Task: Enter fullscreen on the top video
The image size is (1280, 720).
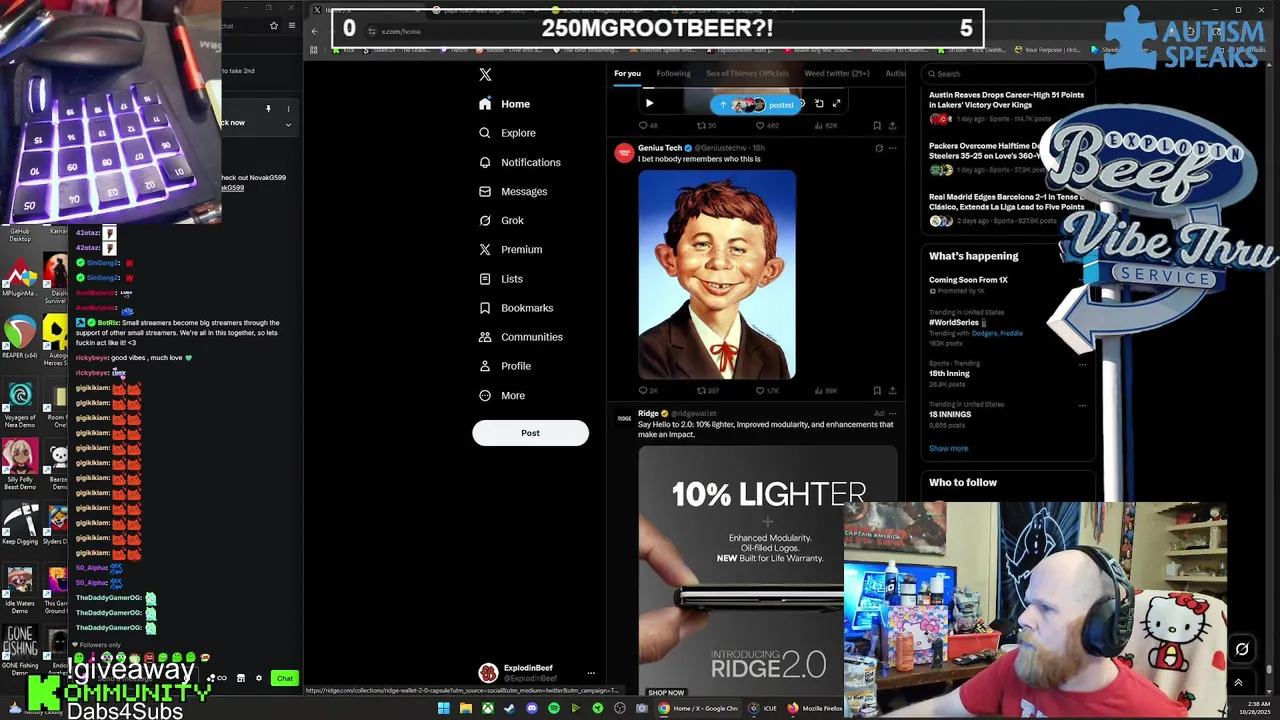Action: pos(837,103)
